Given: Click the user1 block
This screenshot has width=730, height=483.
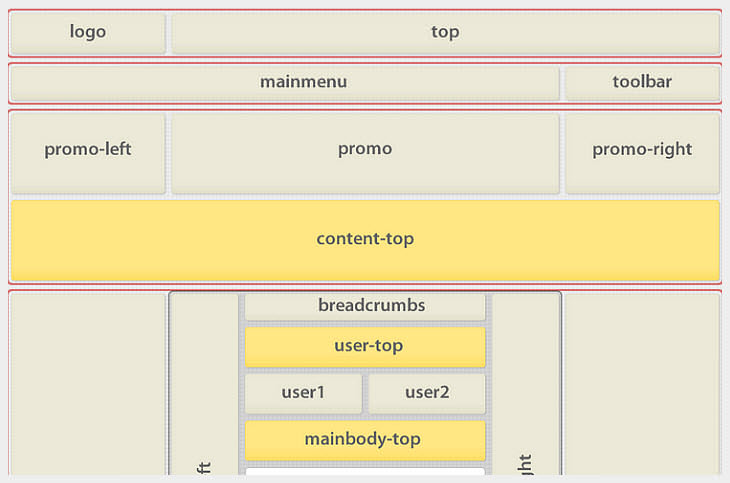Looking at the screenshot, I should tap(303, 393).
